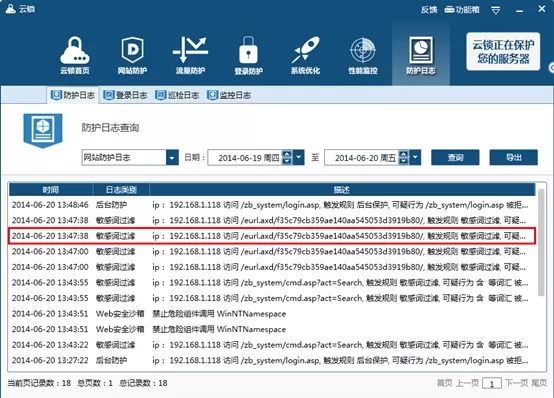Viewport: 554px width, 398px height.
Task: Sort by 描述 column header
Action: point(342,190)
